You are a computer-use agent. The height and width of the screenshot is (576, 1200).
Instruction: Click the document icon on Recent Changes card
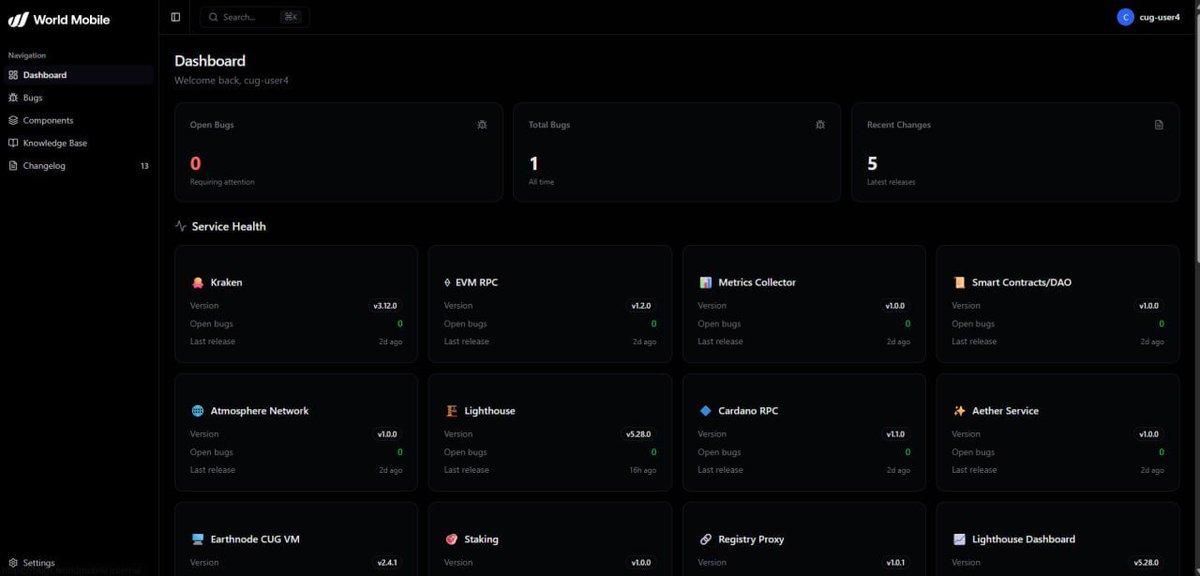click(x=1159, y=125)
